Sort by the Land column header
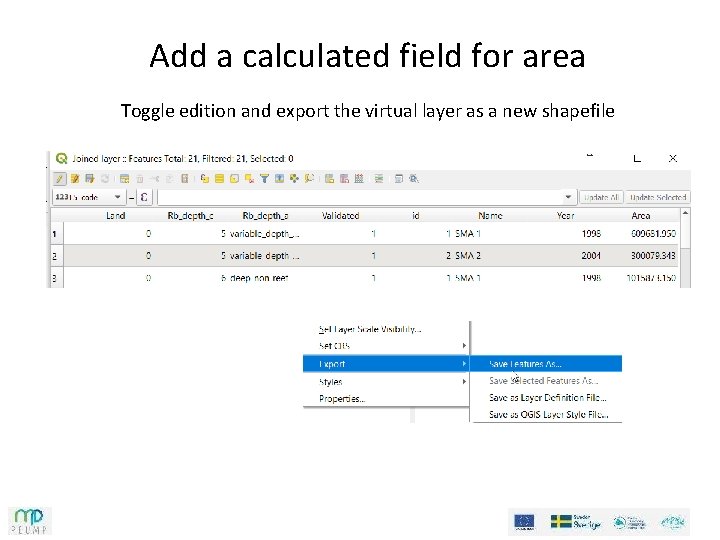The image size is (720, 540). click(x=115, y=216)
